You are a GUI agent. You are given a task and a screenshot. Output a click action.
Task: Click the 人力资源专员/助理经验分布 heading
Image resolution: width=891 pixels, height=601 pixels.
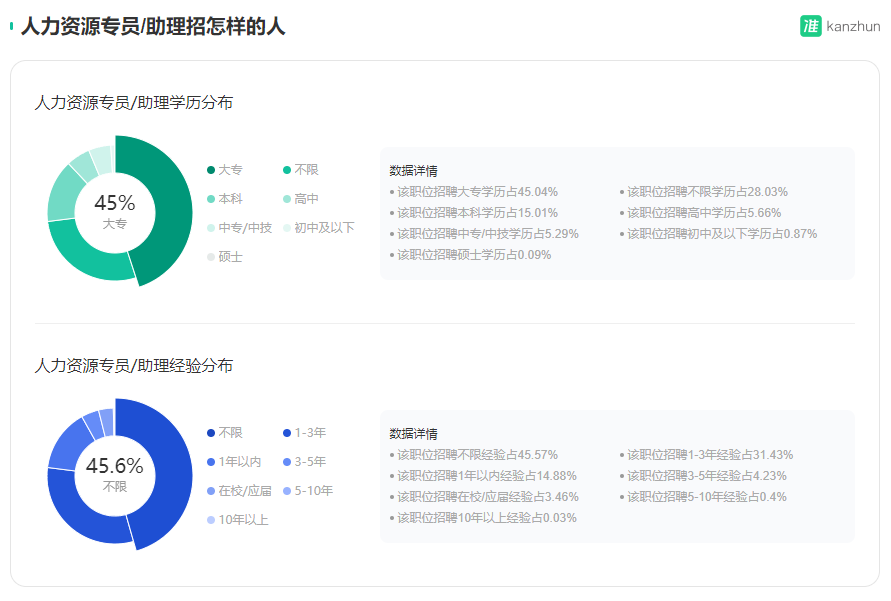click(134, 366)
